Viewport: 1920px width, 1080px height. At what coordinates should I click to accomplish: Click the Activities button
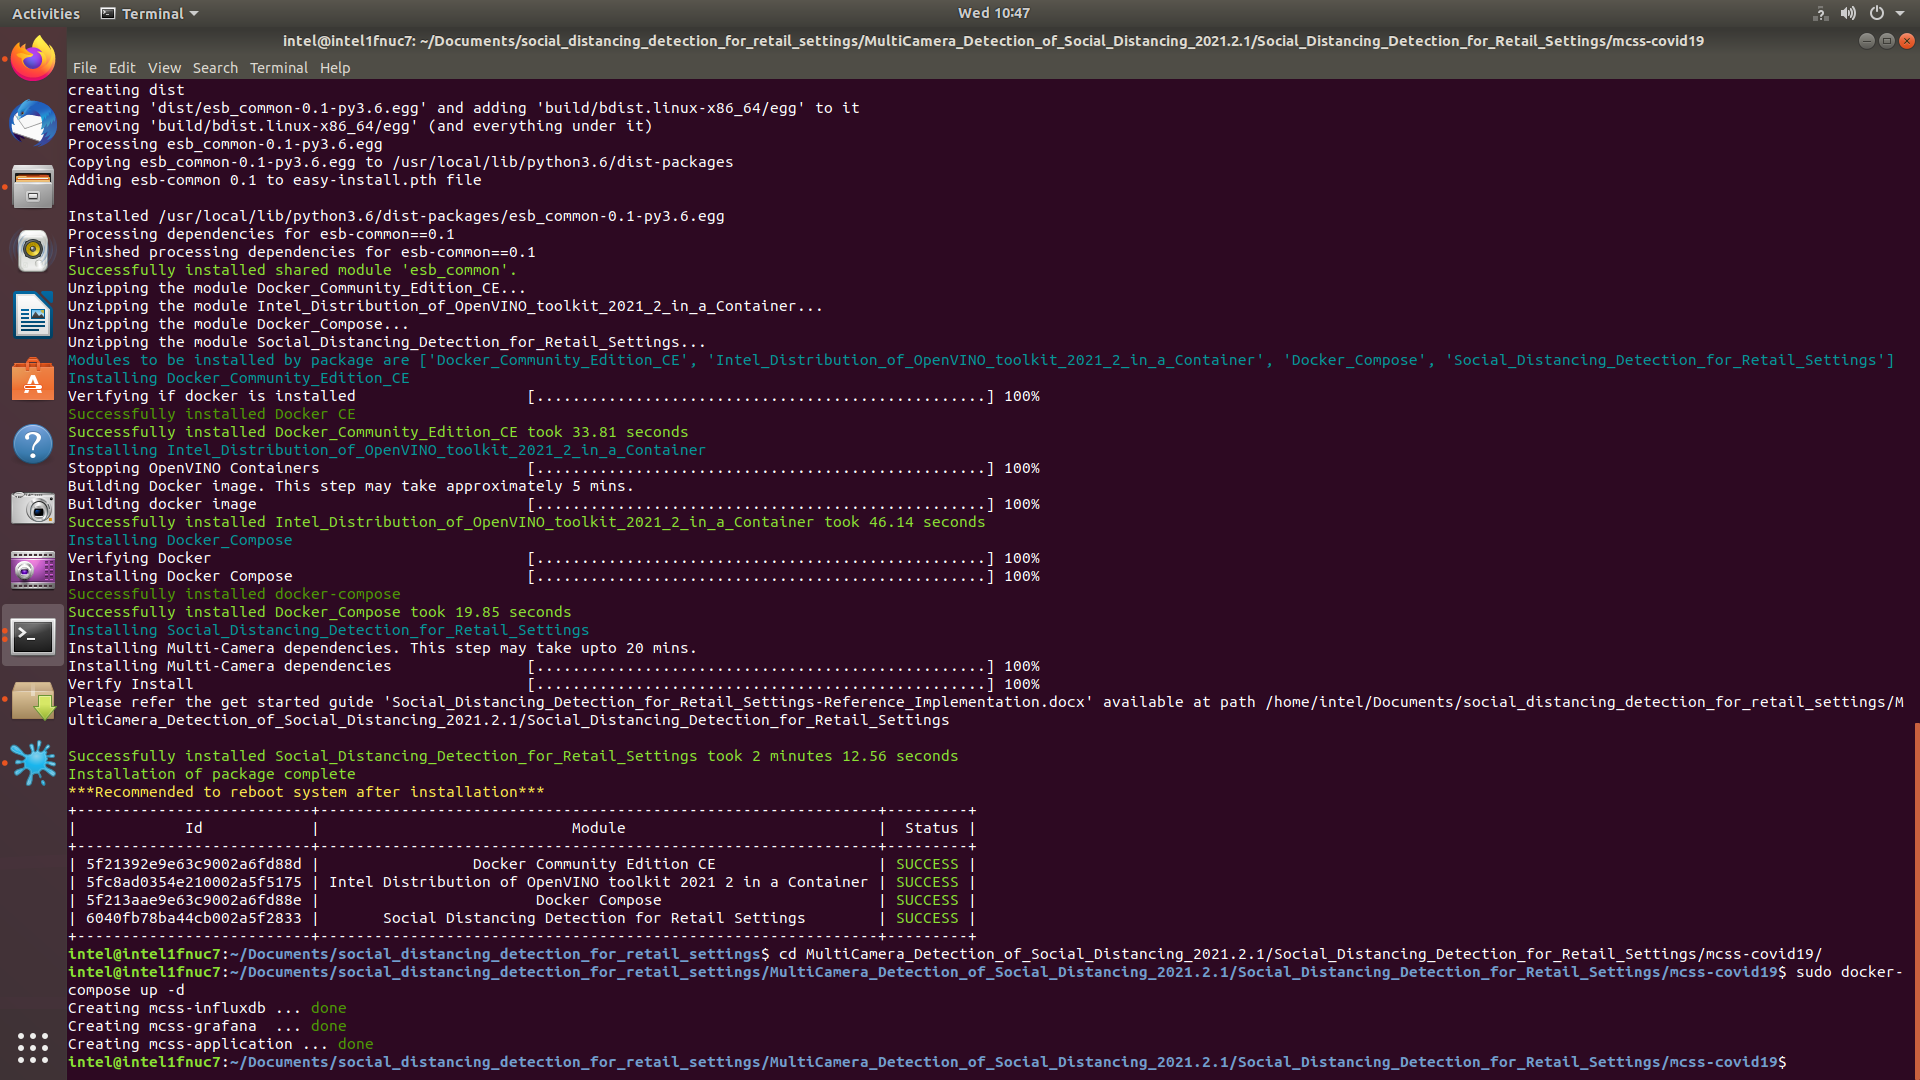[x=46, y=13]
